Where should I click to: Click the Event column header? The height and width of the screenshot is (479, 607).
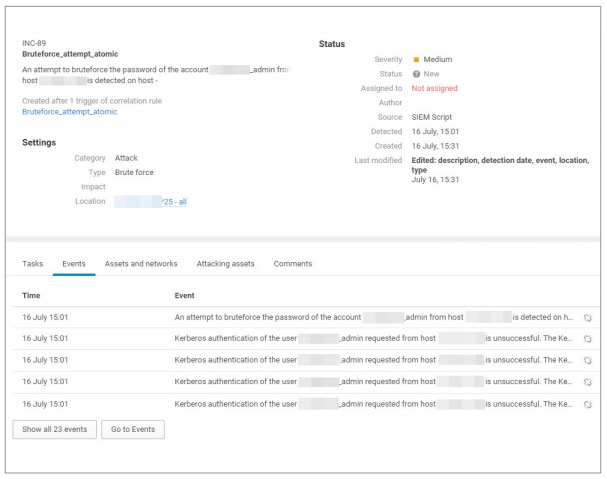(x=185, y=296)
